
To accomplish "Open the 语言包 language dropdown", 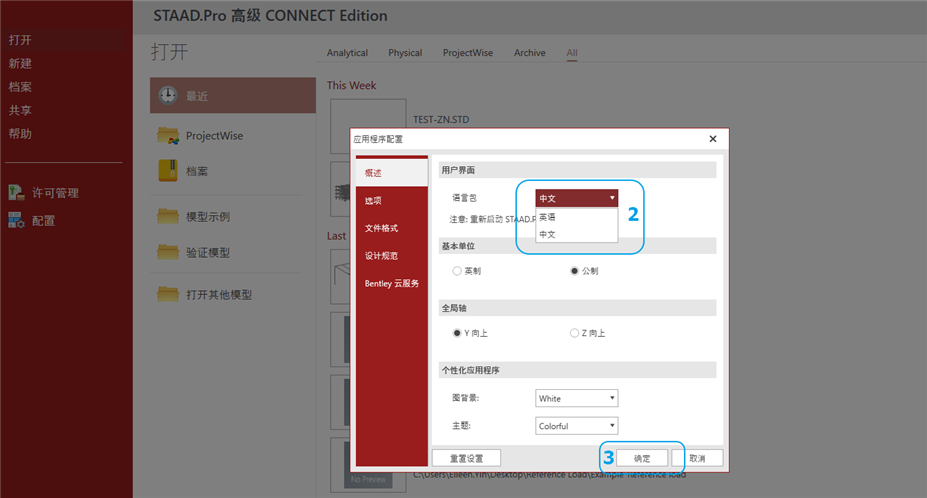I will tap(576, 198).
